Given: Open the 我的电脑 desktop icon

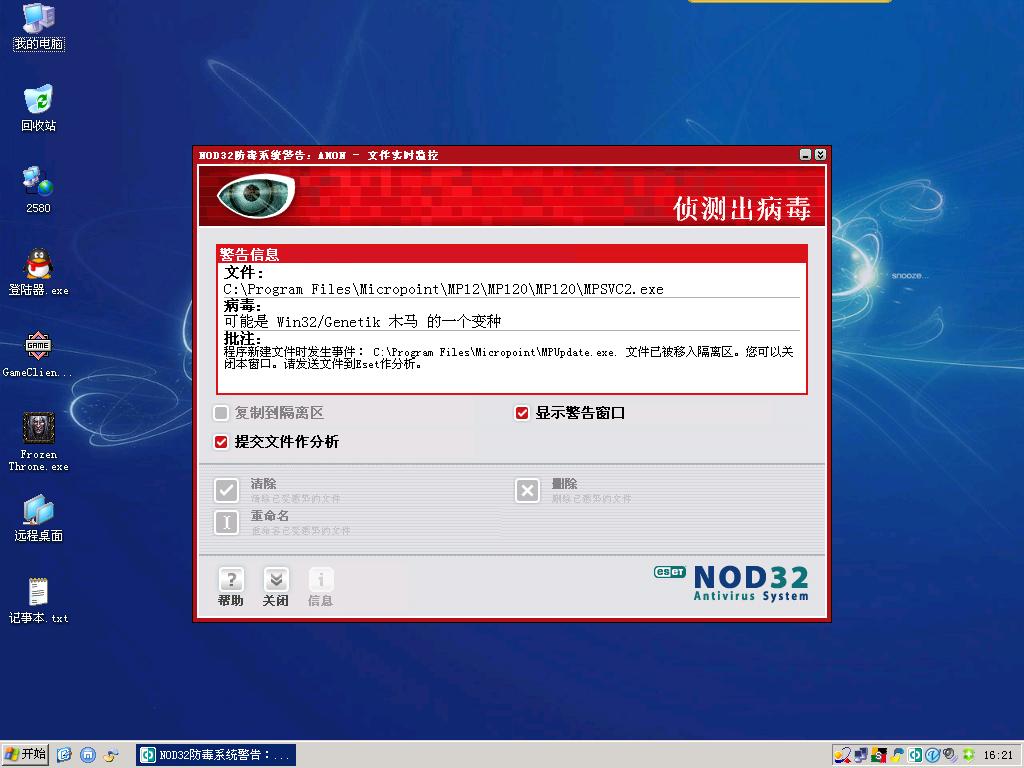Looking at the screenshot, I should (x=39, y=26).
